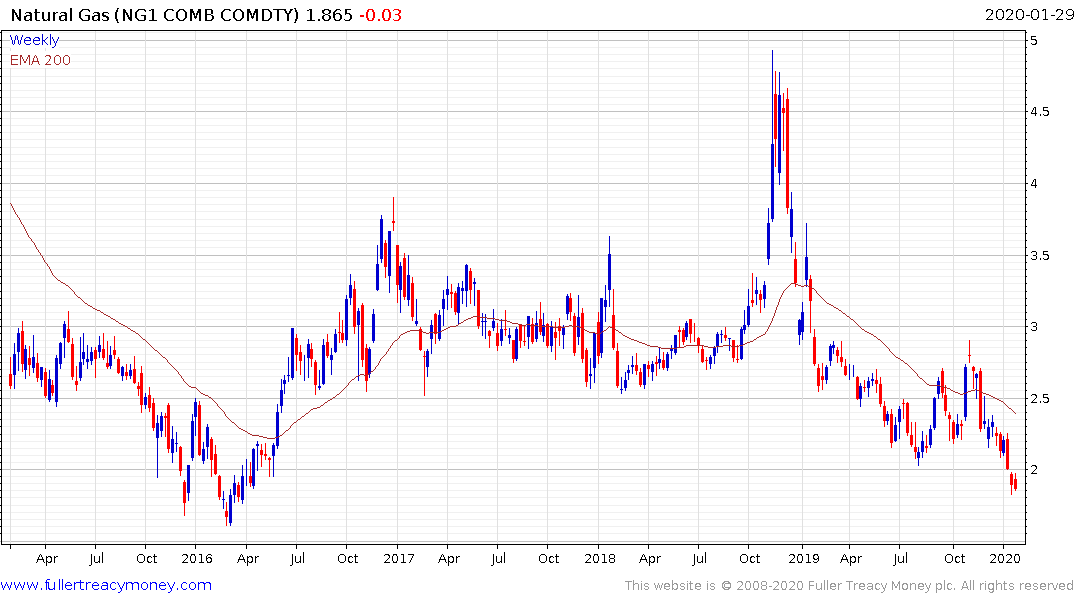This screenshot has width=1075, height=600.
Task: Click the 5 price axis label
Action: 1034,40
